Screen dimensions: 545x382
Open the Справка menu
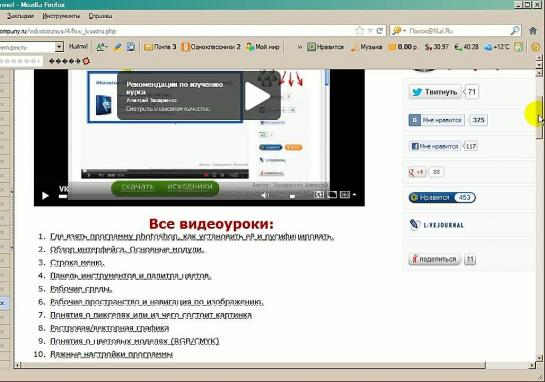(x=100, y=16)
